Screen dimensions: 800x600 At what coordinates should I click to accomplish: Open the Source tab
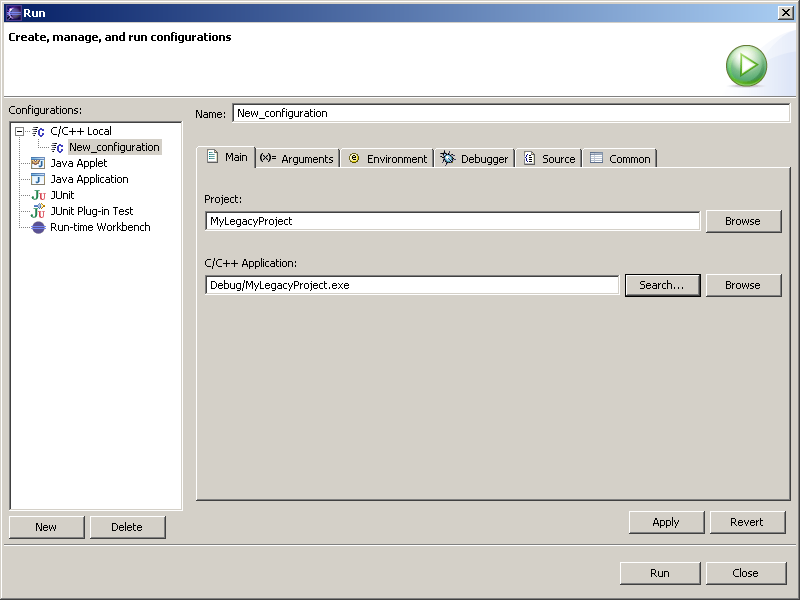coord(550,158)
